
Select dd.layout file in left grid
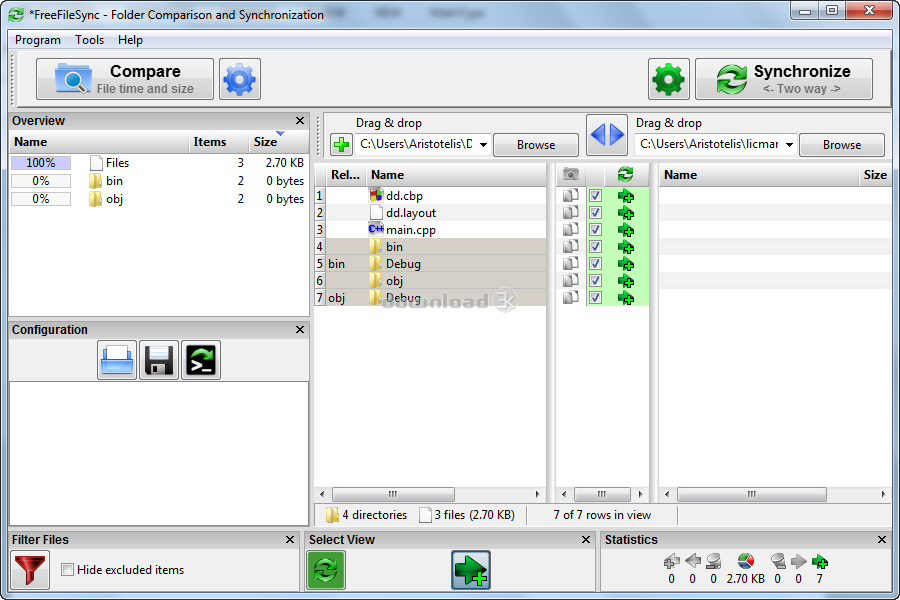[411, 213]
